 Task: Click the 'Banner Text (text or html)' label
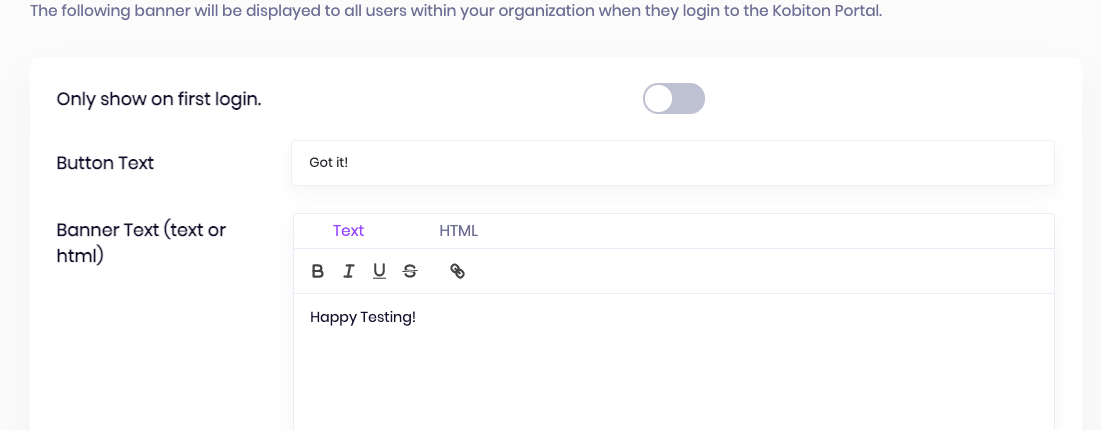141,243
